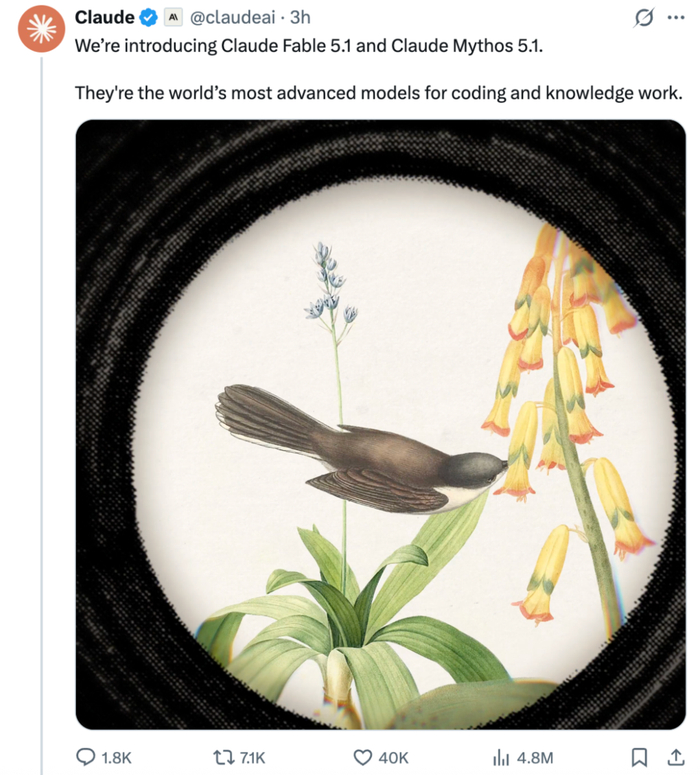Click the 7.1K reposts count
Image resolution: width=700 pixels, height=775 pixels.
(x=253, y=758)
